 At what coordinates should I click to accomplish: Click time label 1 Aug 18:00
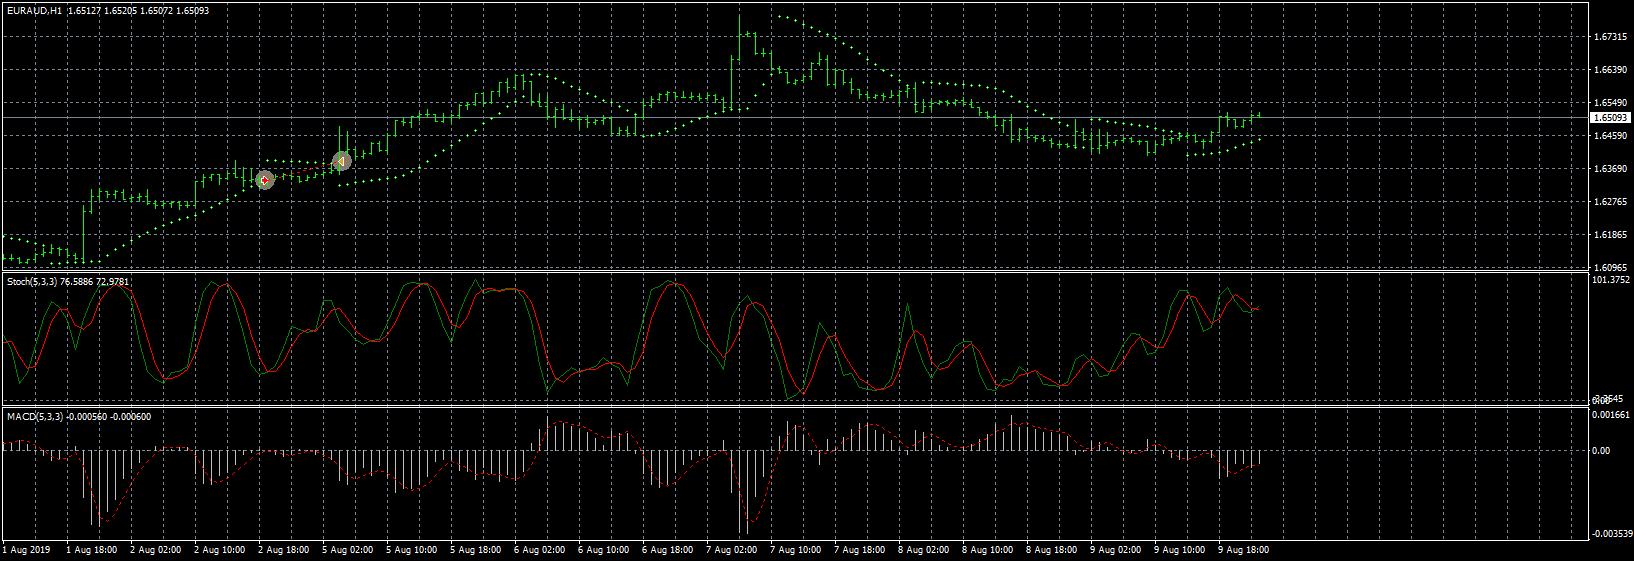tap(92, 550)
